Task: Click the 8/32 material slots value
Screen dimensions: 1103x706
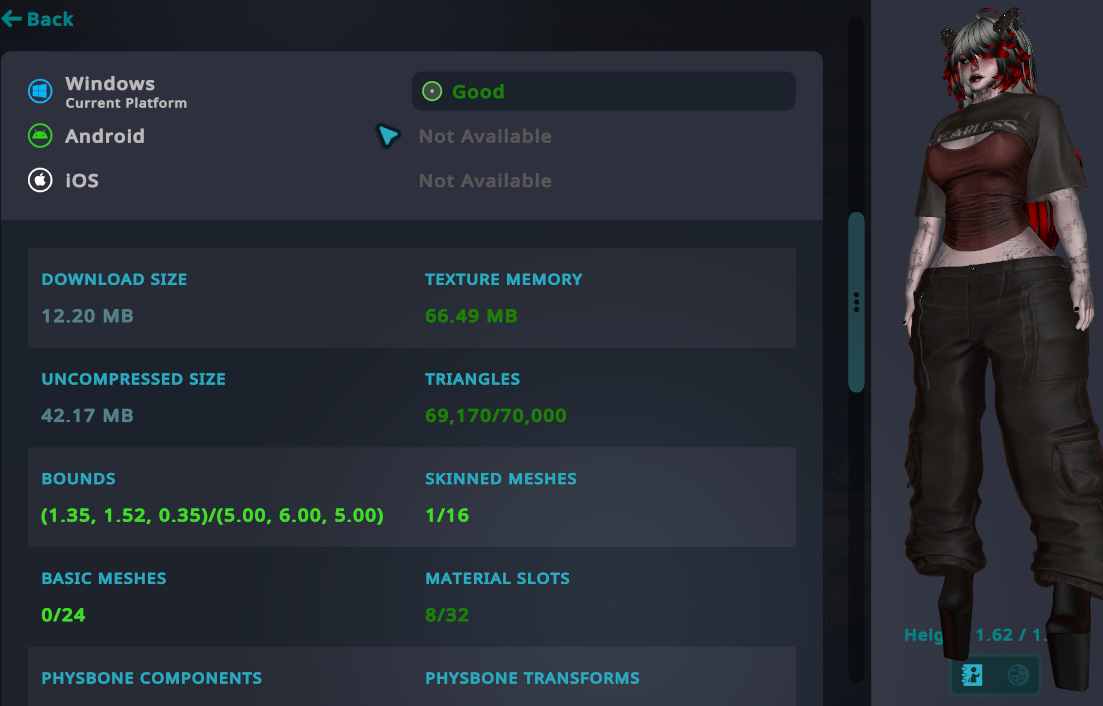Action: pyautogui.click(x=447, y=615)
